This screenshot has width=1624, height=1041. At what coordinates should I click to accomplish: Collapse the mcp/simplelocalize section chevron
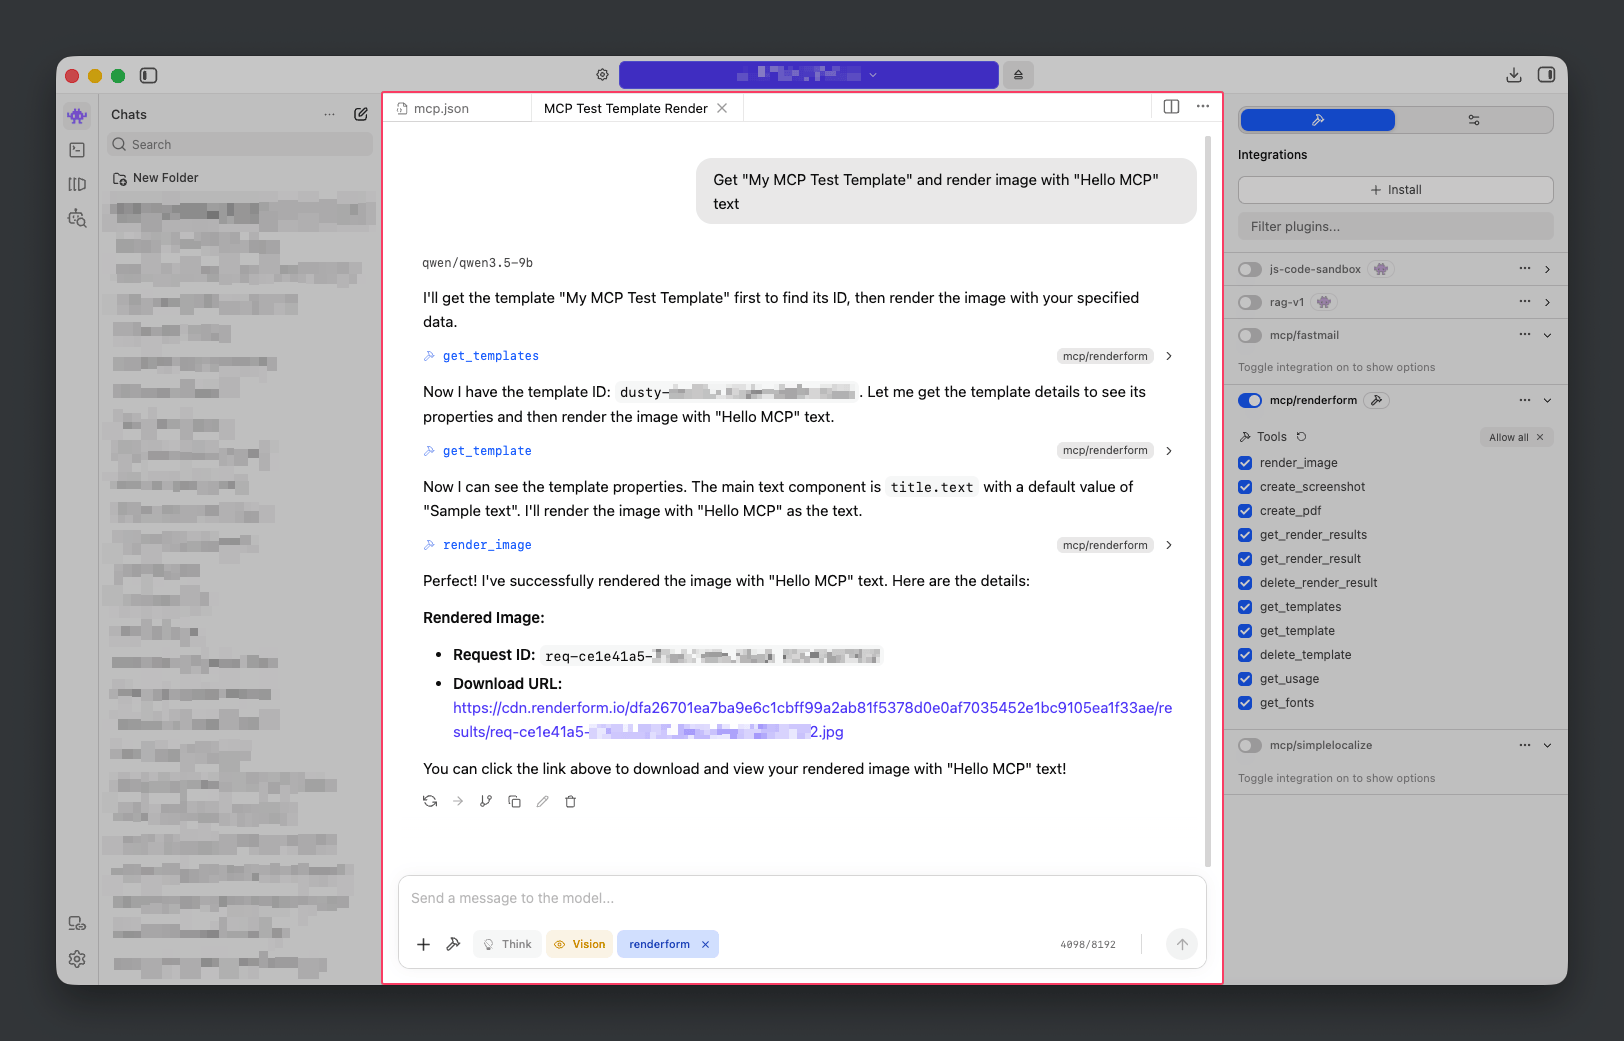[x=1548, y=745]
